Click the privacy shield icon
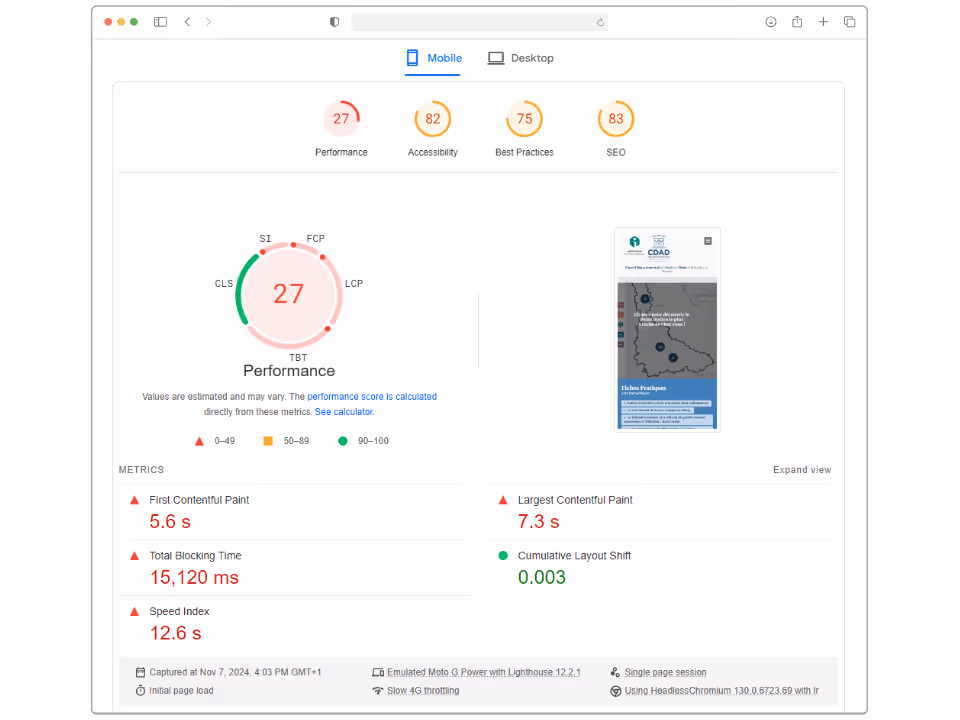The height and width of the screenshot is (720, 960). click(x=334, y=22)
